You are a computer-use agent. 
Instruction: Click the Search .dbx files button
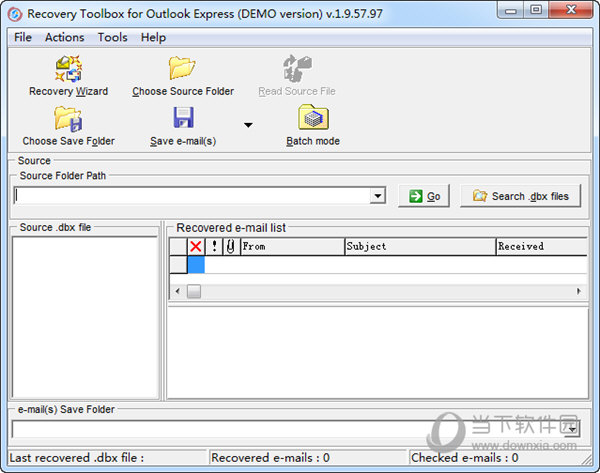520,196
